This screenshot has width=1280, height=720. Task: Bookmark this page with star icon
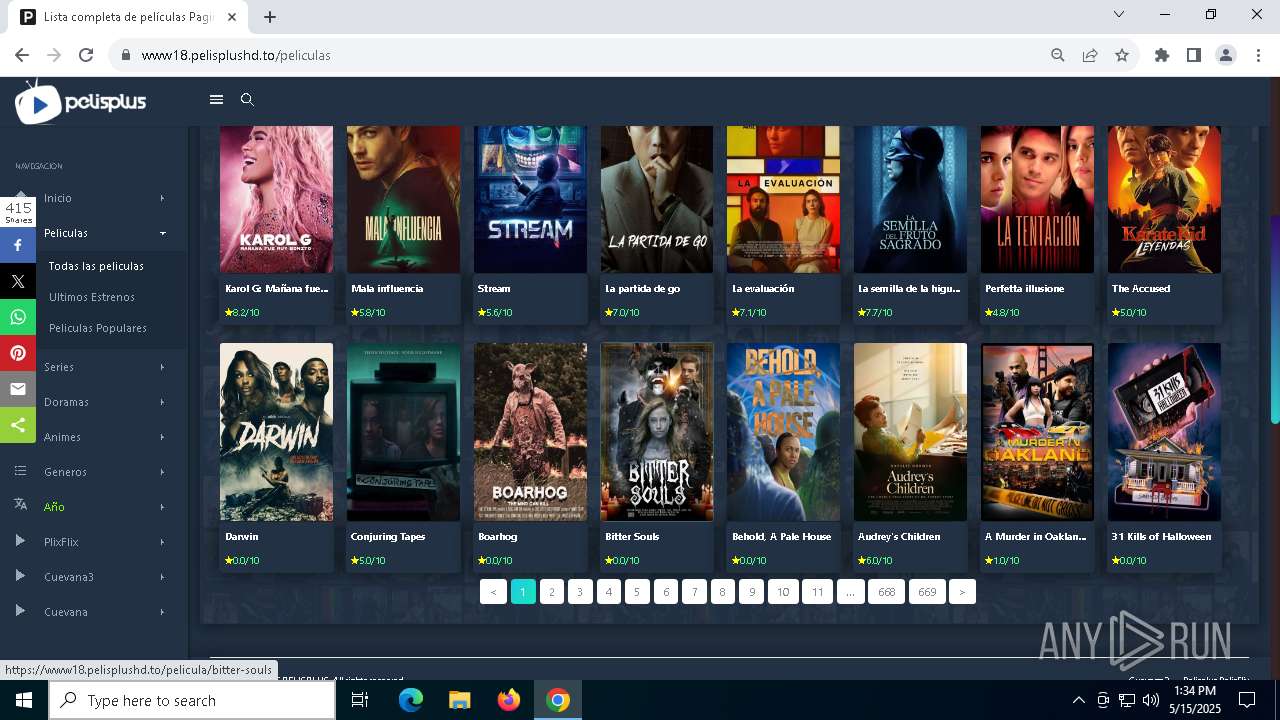point(1122,55)
